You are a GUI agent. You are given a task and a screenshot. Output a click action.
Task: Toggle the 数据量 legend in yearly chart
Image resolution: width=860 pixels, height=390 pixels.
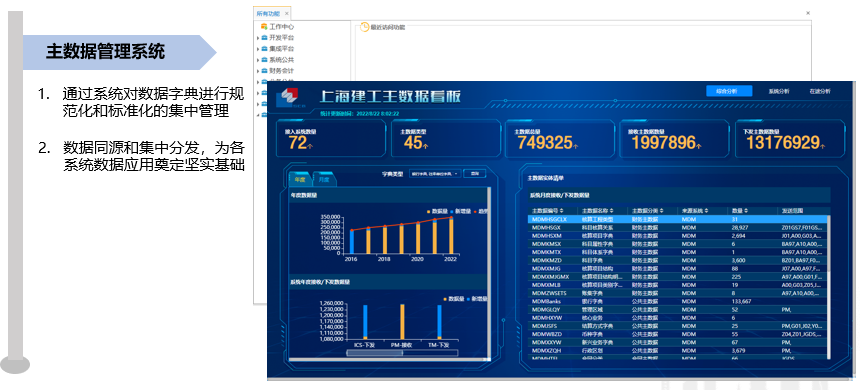click(x=437, y=211)
